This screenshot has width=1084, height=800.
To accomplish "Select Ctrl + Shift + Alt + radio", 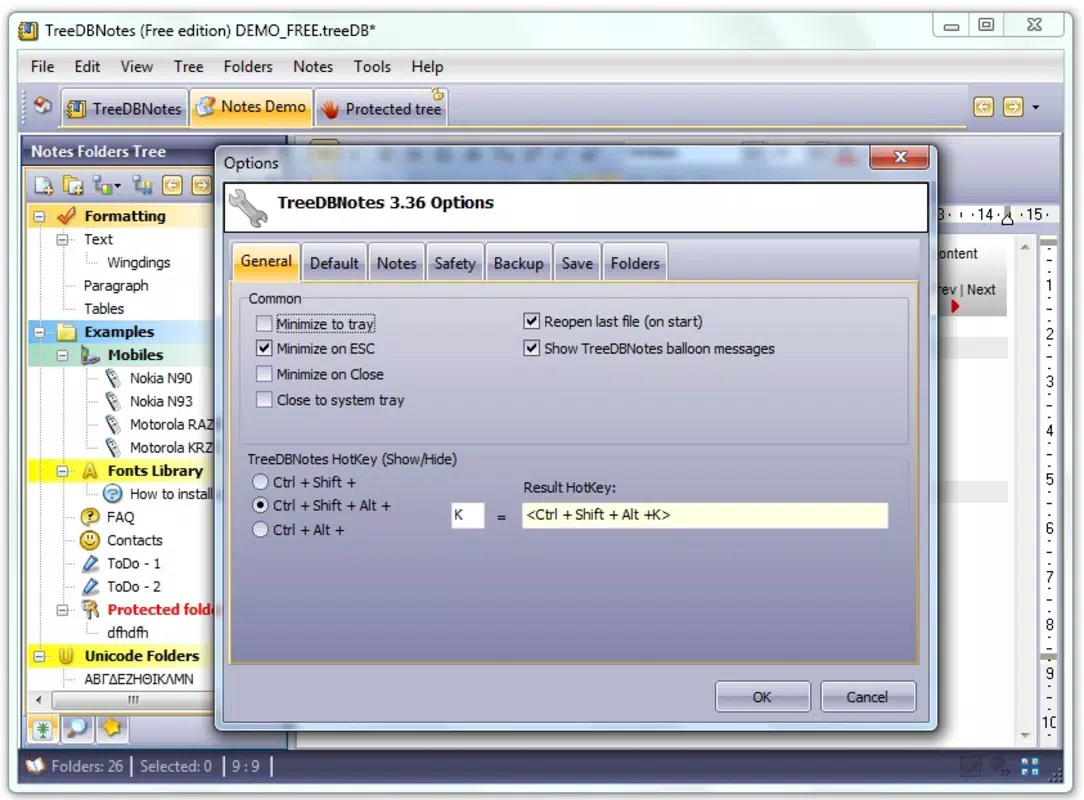I will point(260,505).
